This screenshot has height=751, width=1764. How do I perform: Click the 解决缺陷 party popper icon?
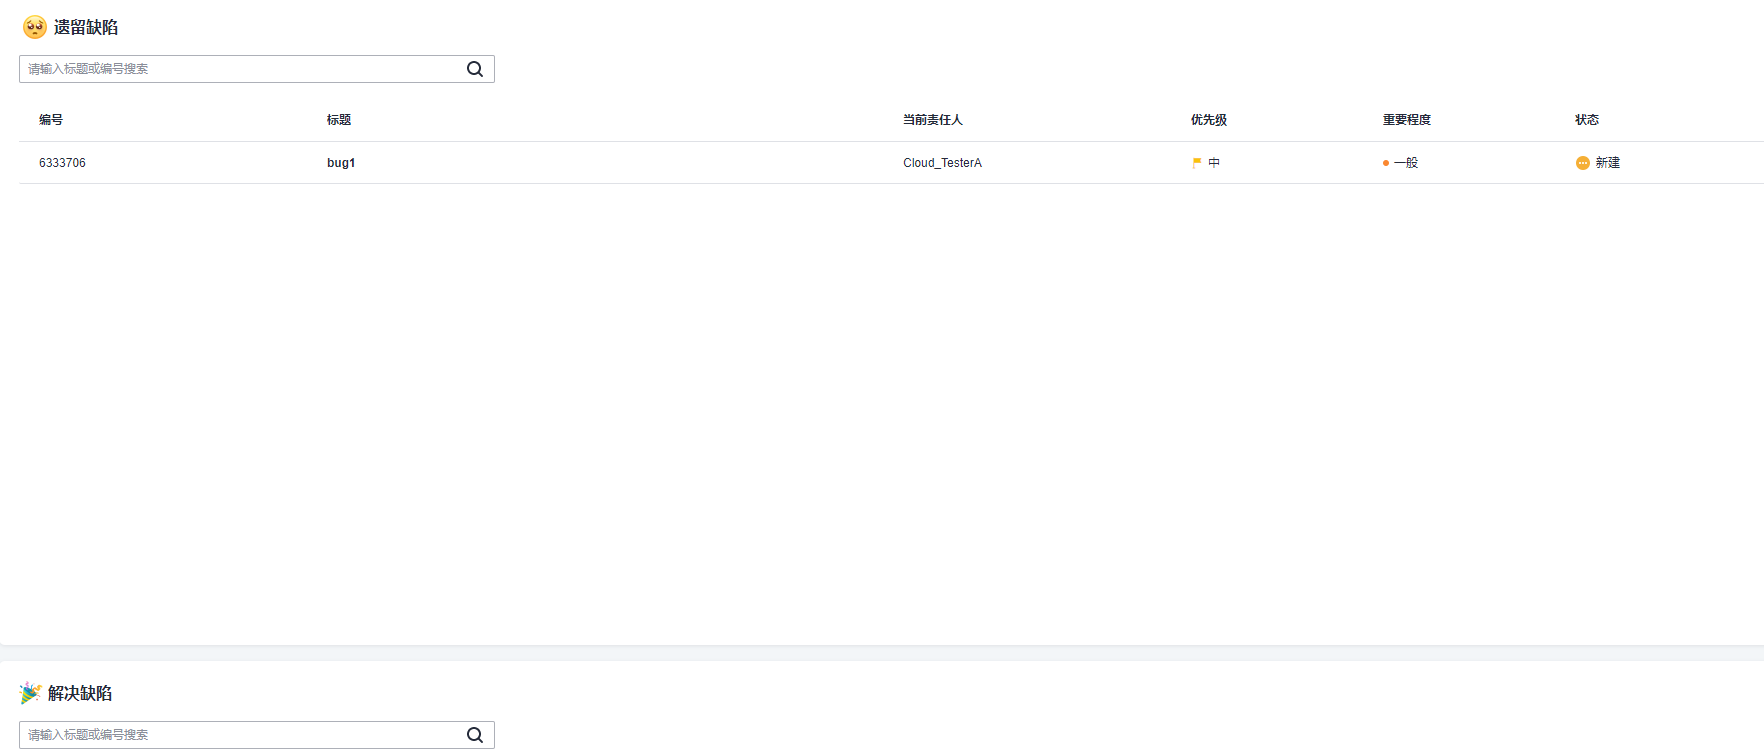(31, 693)
